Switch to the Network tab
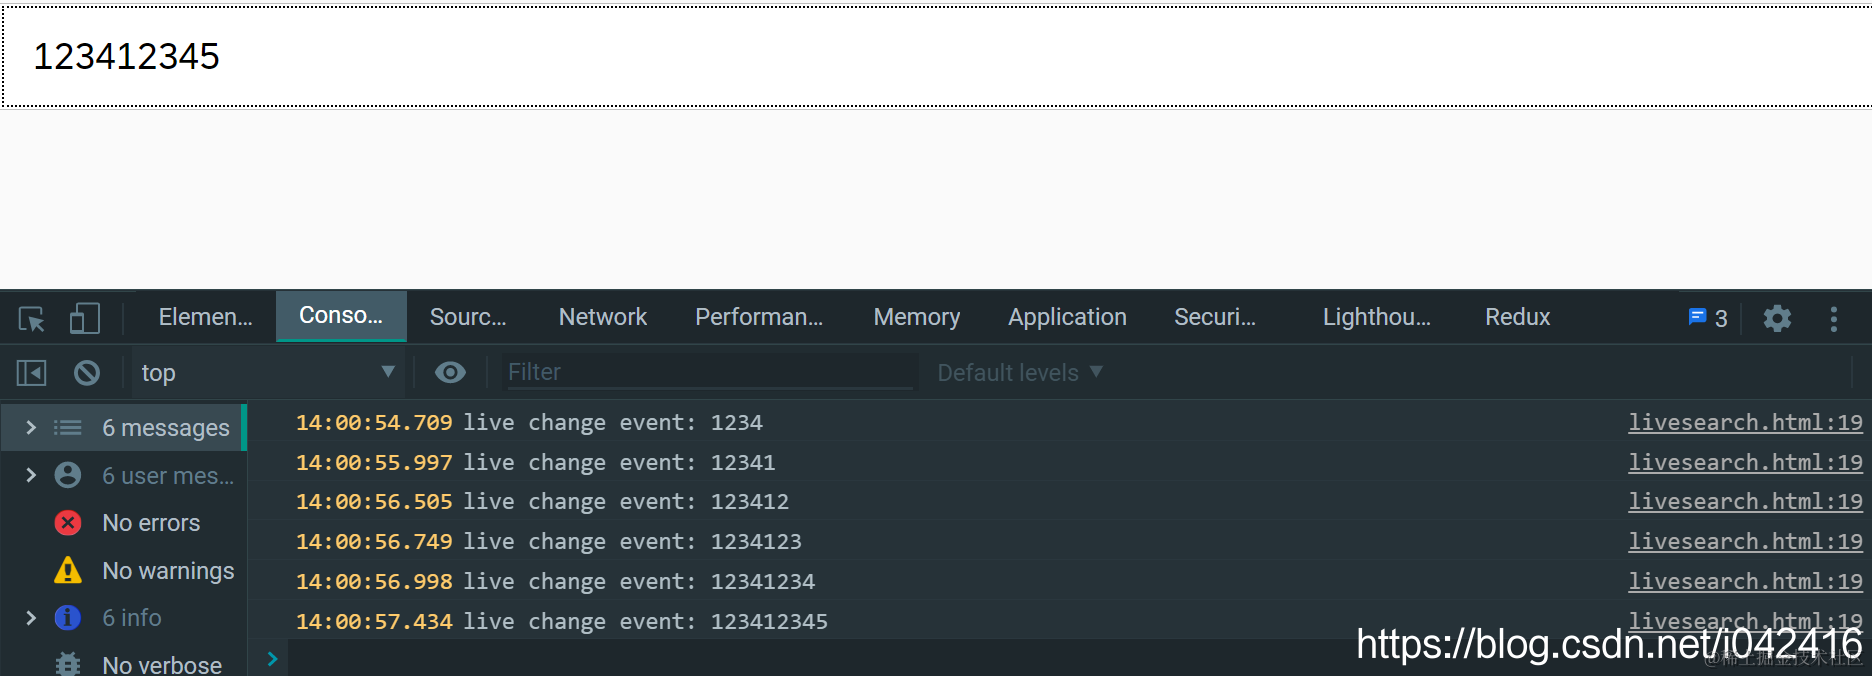 coord(603,318)
